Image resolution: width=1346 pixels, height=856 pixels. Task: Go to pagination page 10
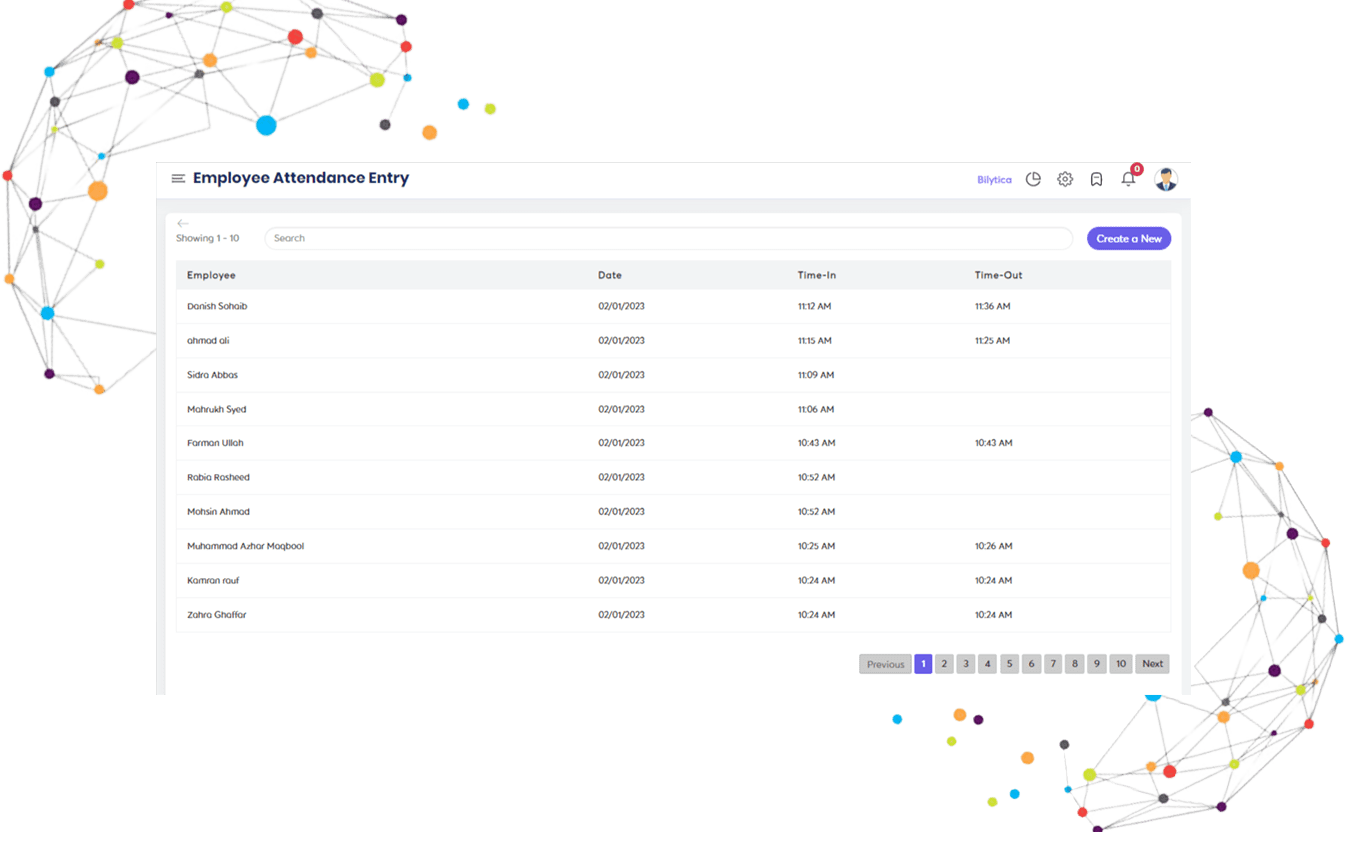coord(1121,664)
